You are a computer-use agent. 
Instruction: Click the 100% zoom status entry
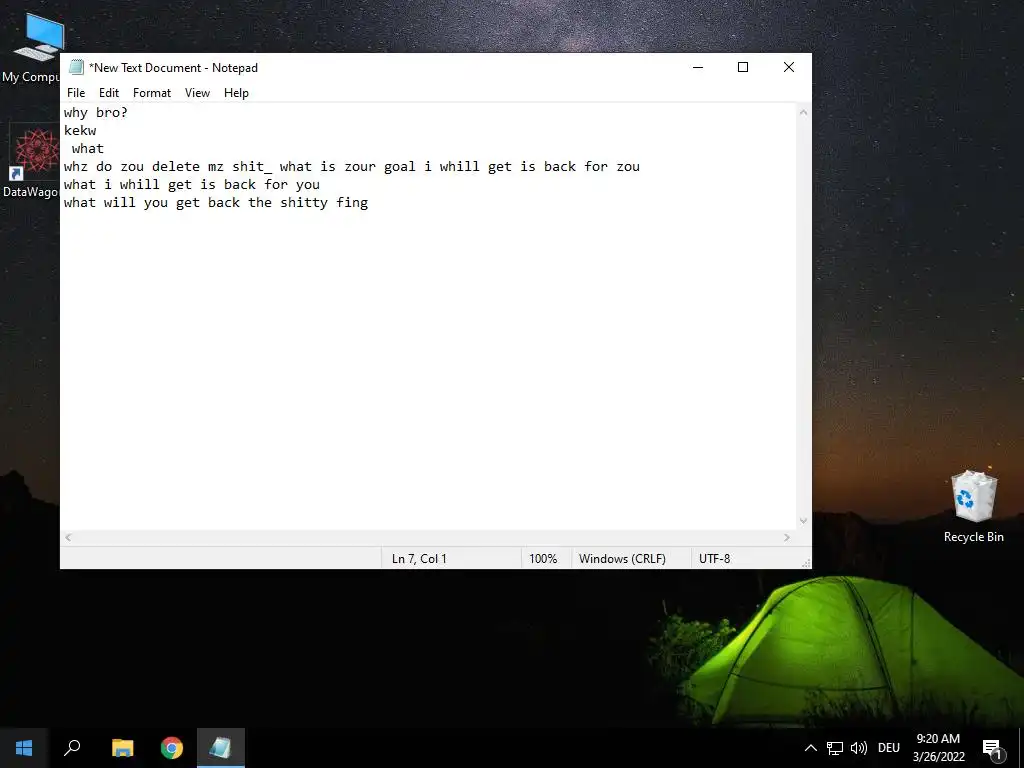pyautogui.click(x=543, y=558)
